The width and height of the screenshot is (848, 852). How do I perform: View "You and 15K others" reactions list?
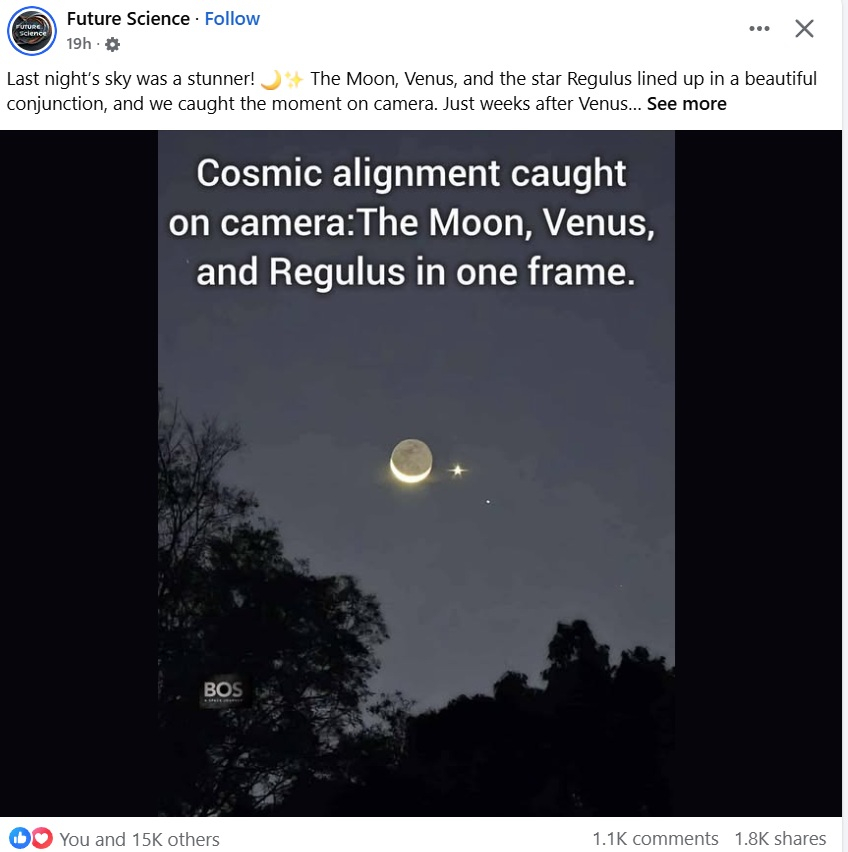click(x=139, y=839)
